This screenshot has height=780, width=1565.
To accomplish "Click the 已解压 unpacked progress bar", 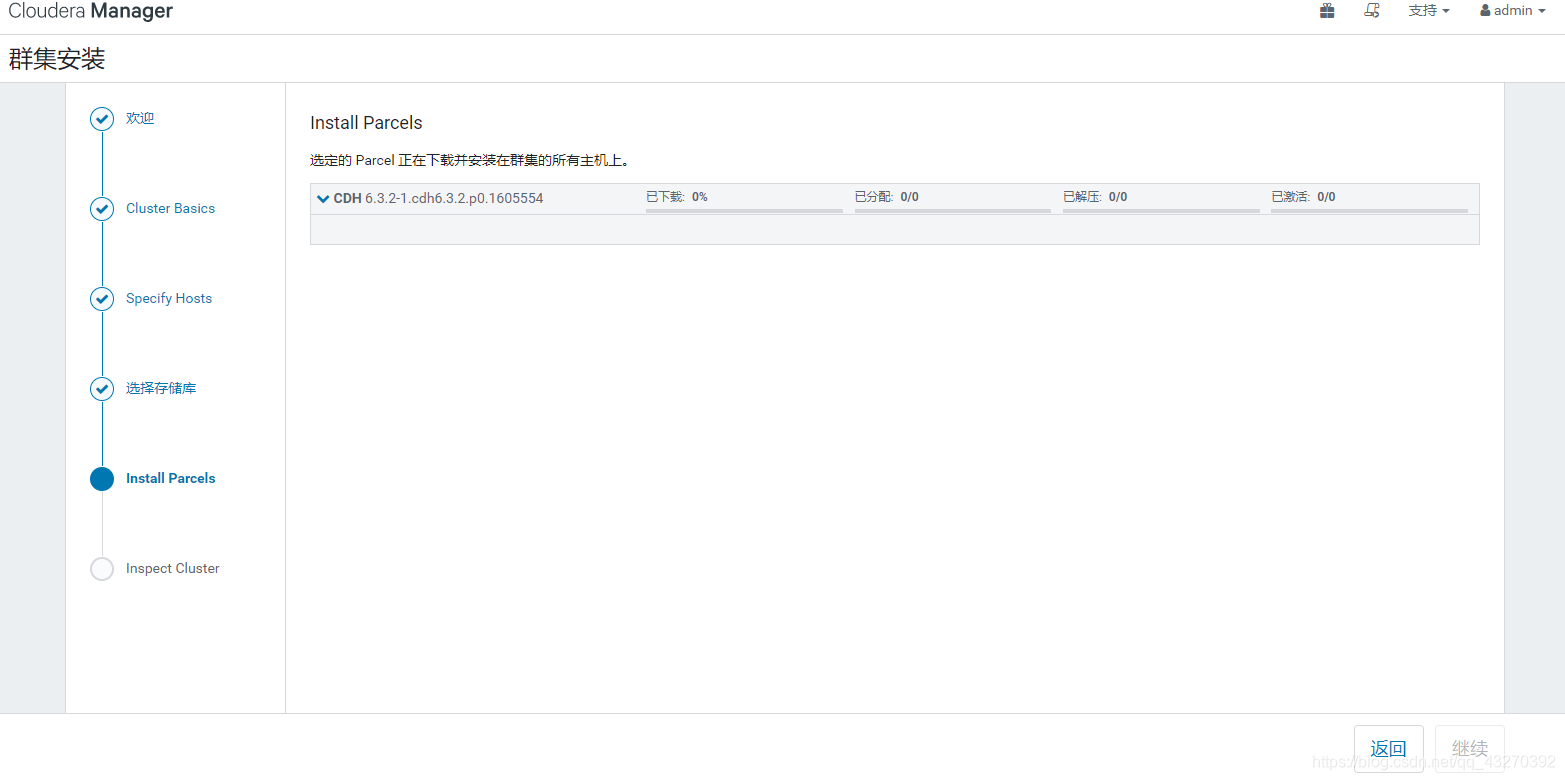I will pyautogui.click(x=1161, y=211).
